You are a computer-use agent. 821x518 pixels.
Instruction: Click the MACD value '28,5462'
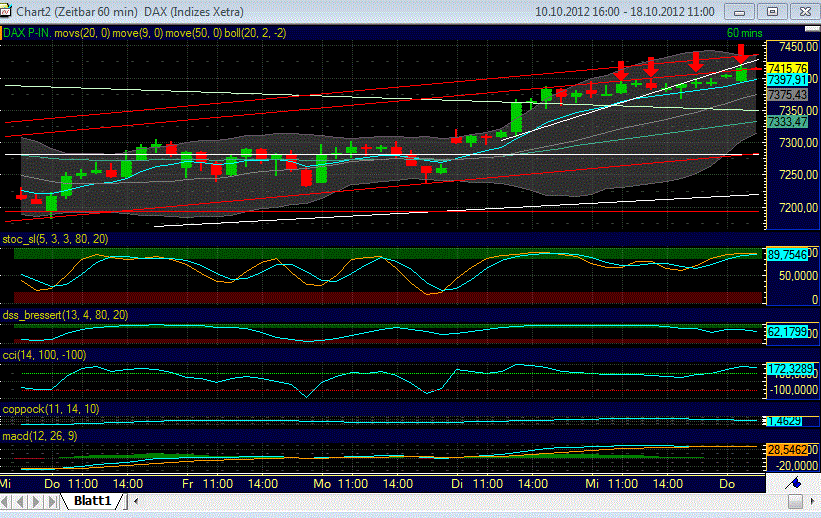[787, 450]
